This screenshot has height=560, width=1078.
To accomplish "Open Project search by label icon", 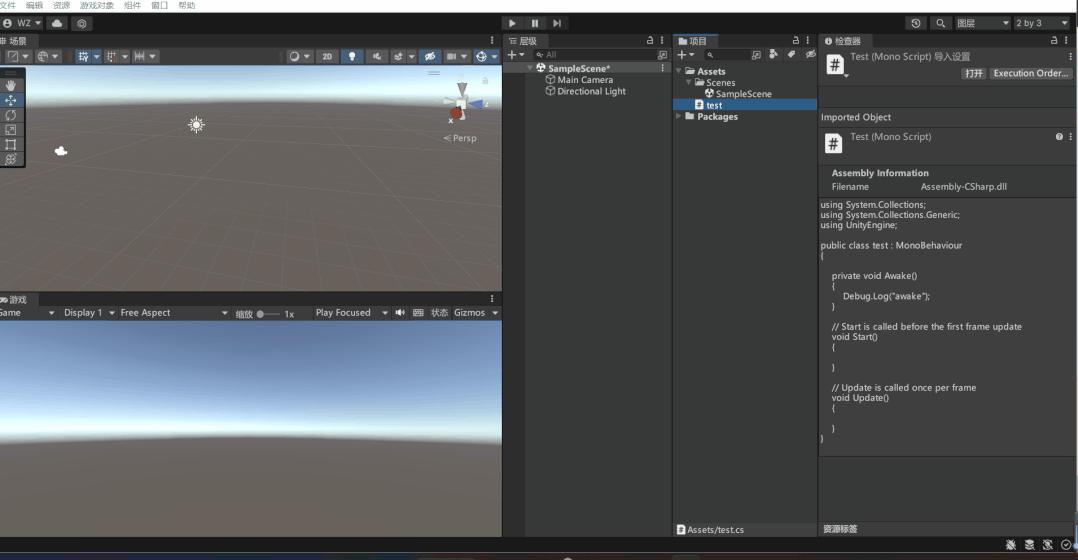I will click(x=791, y=54).
